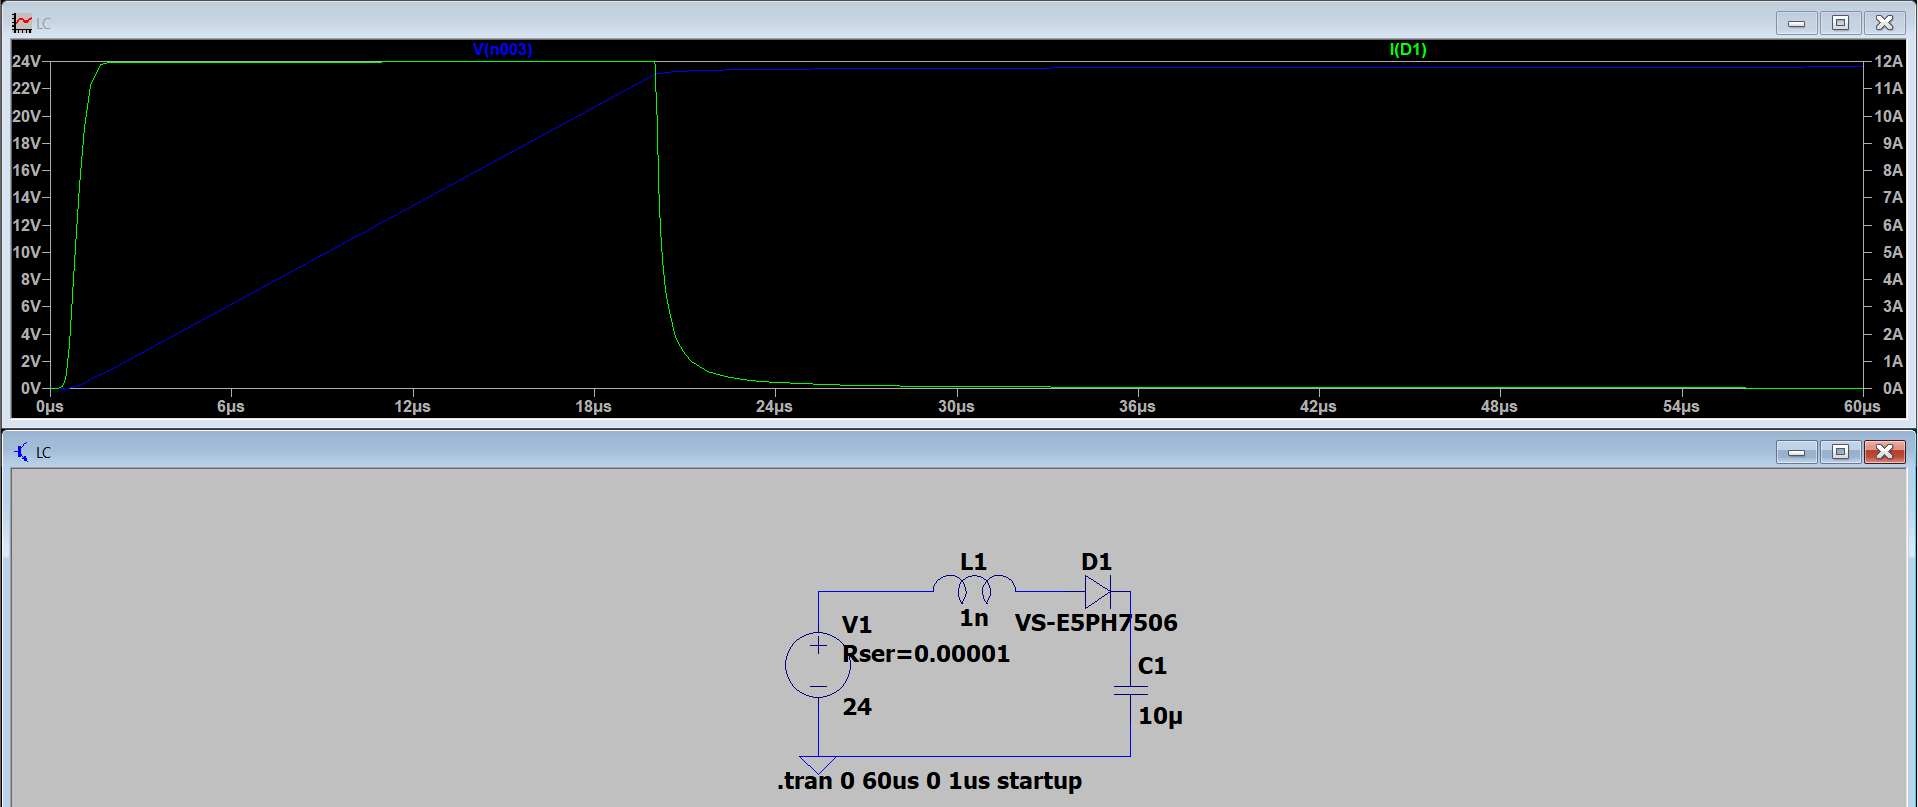1918x807 pixels.
Task: Click the 12A right axis label
Action: [x=1888, y=62]
